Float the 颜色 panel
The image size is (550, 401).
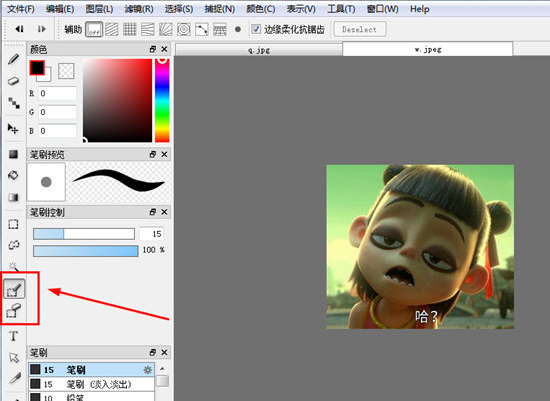click(153, 49)
